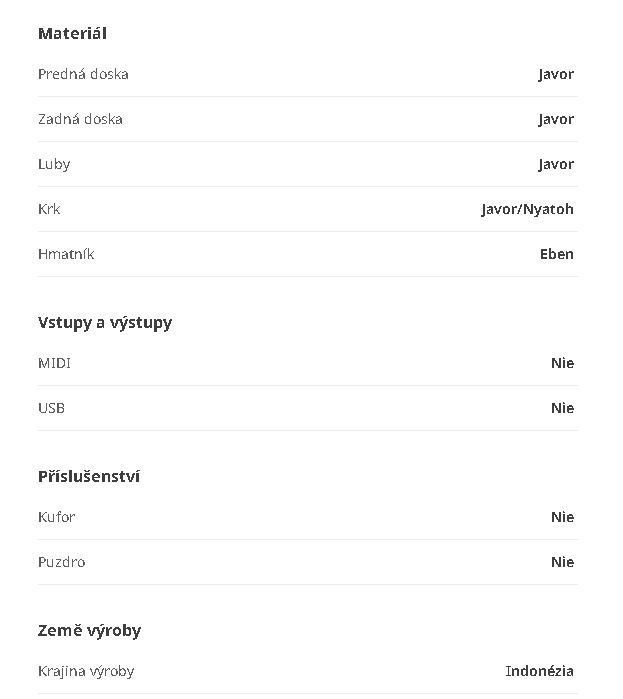Select the Krajina výroby label

[x=86, y=671]
